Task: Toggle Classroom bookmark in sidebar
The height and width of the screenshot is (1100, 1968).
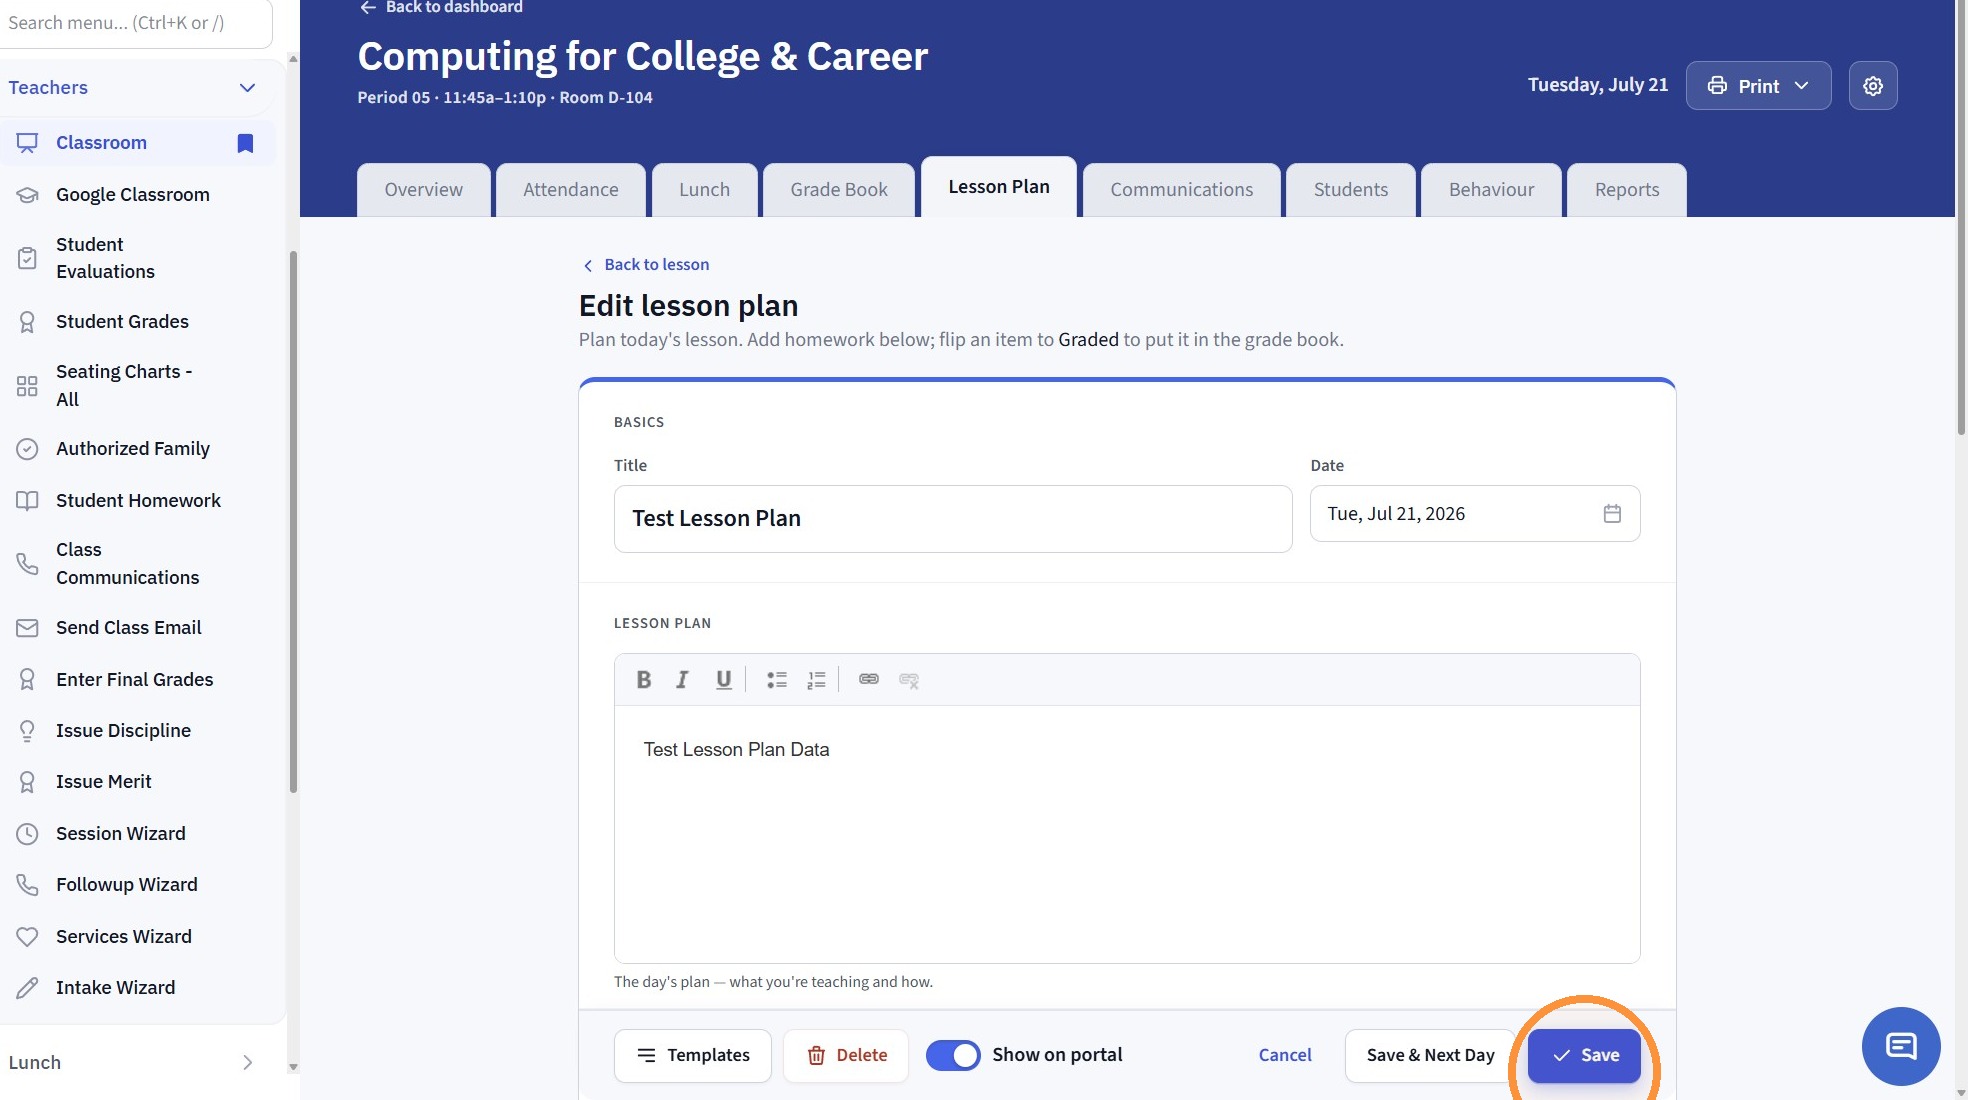Action: [245, 143]
